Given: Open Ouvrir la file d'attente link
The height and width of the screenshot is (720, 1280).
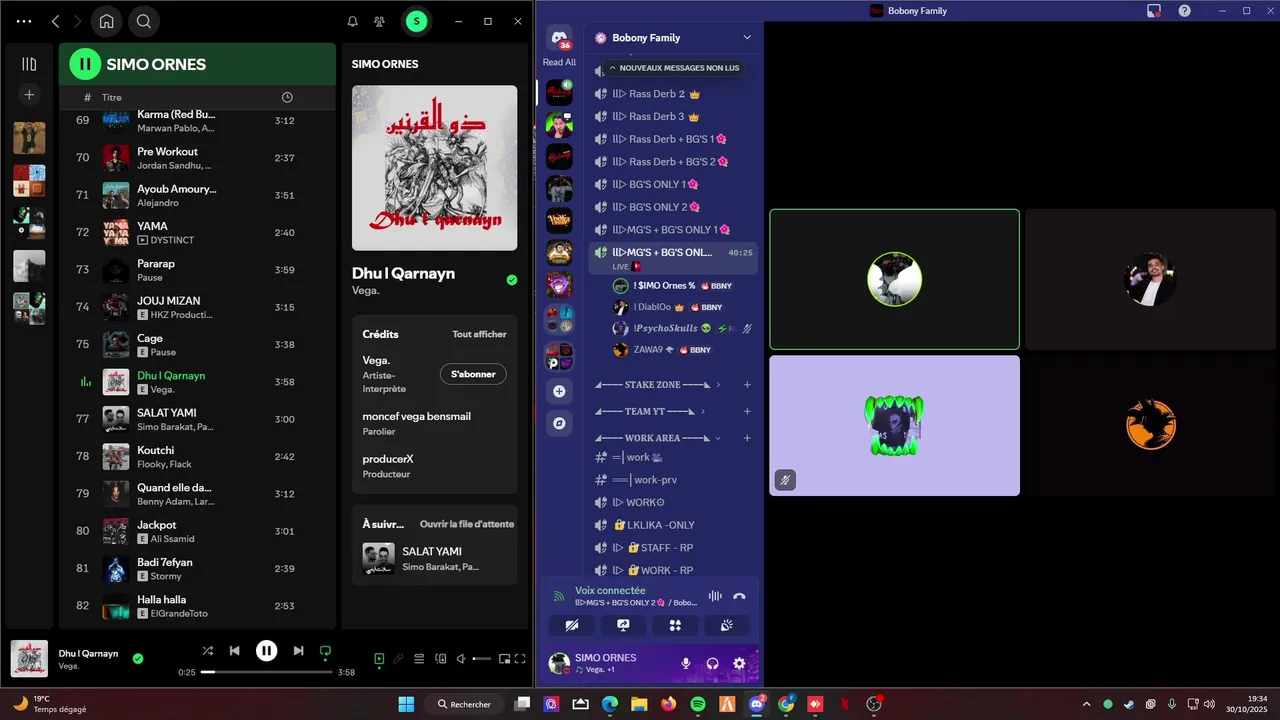Looking at the screenshot, I should (467, 524).
